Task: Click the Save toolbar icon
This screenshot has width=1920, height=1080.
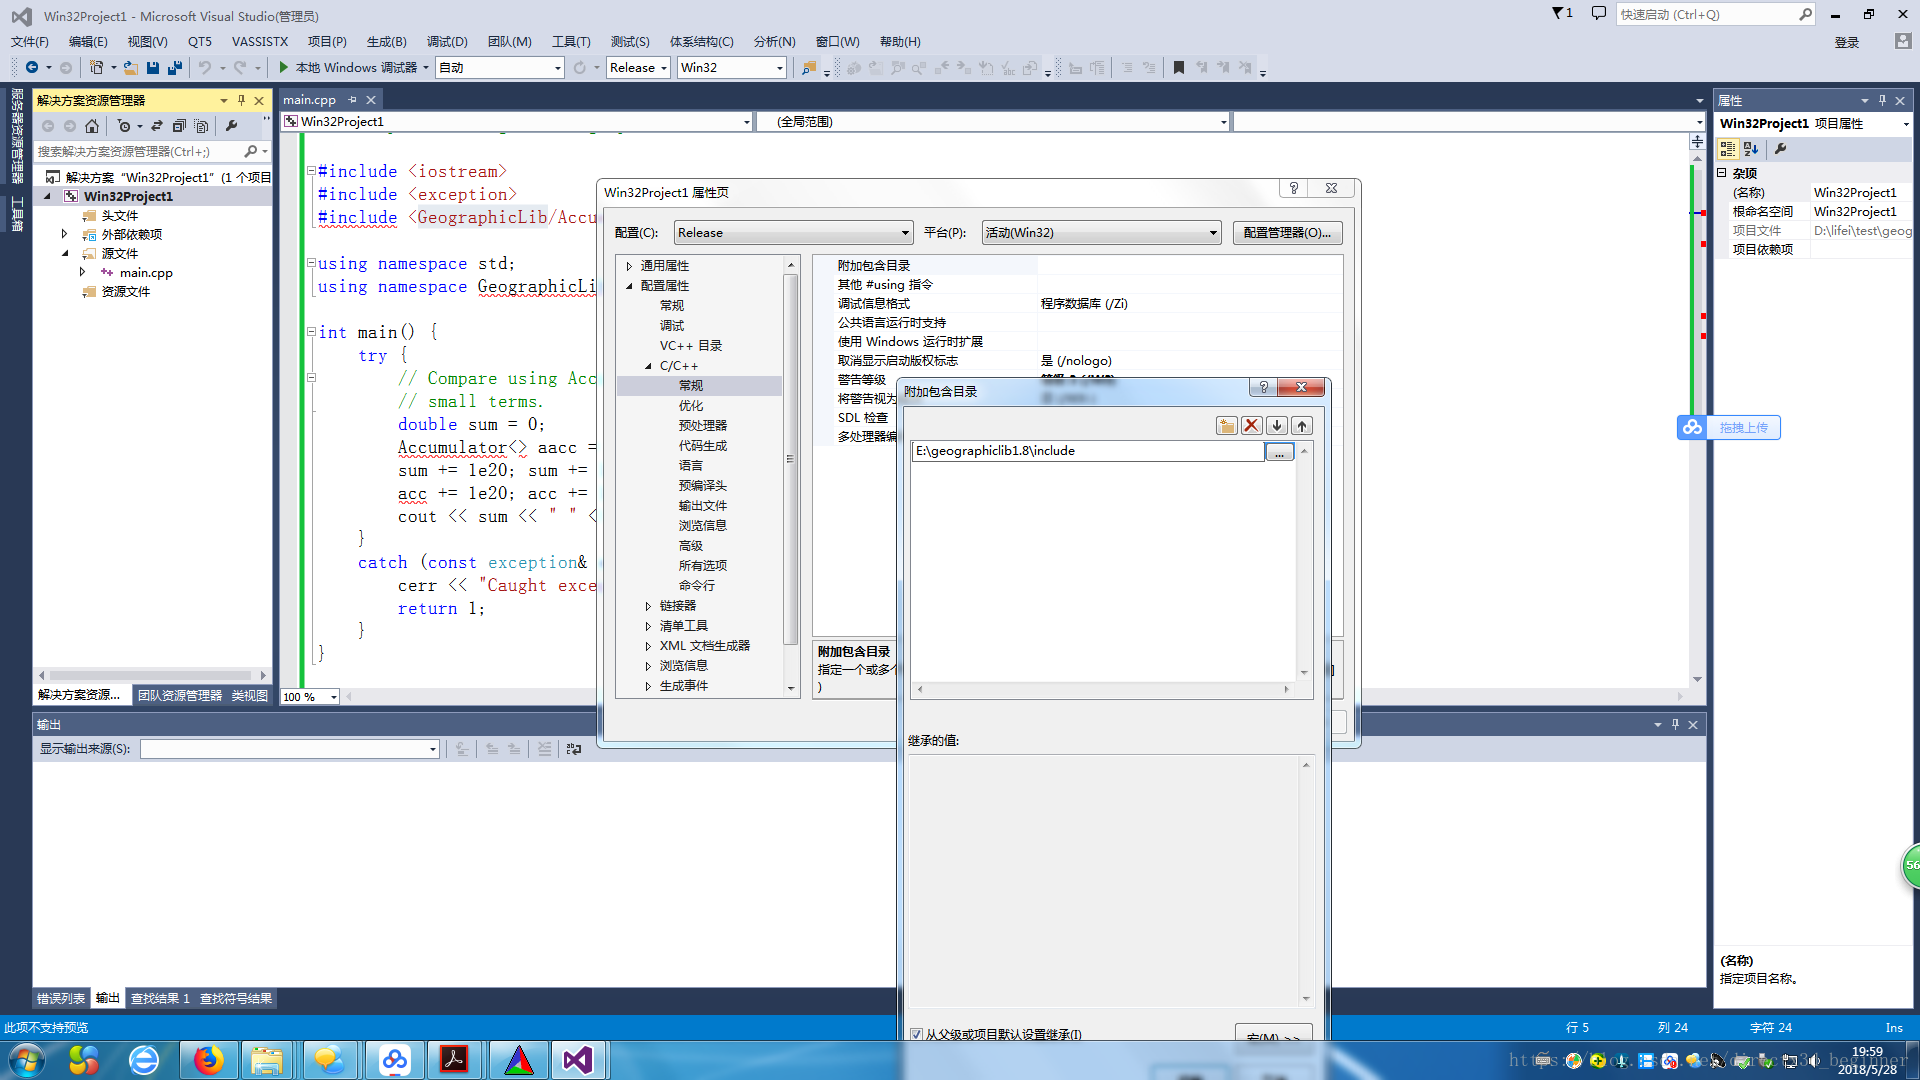Action: tap(152, 68)
